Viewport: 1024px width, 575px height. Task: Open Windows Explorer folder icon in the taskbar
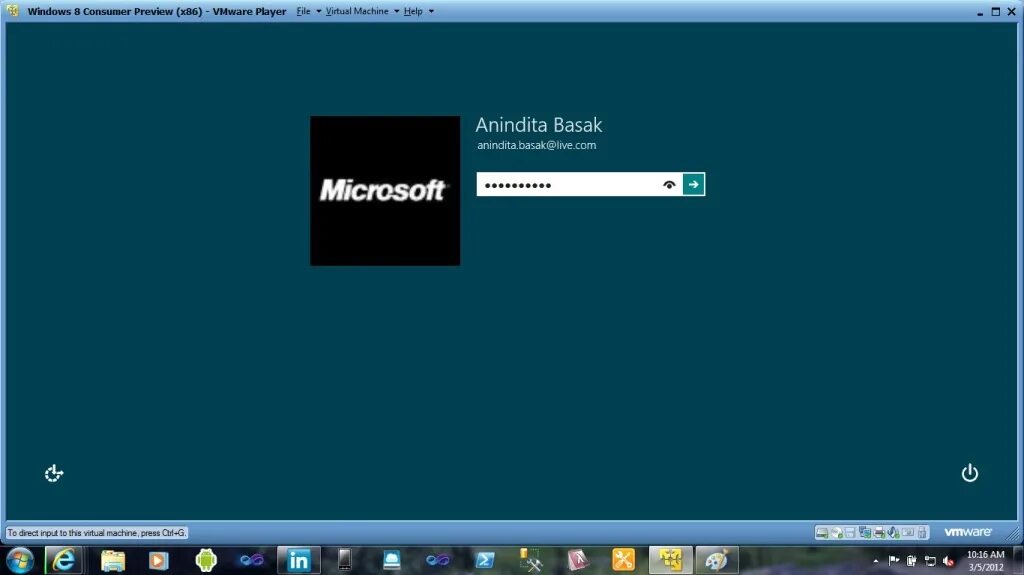click(112, 561)
